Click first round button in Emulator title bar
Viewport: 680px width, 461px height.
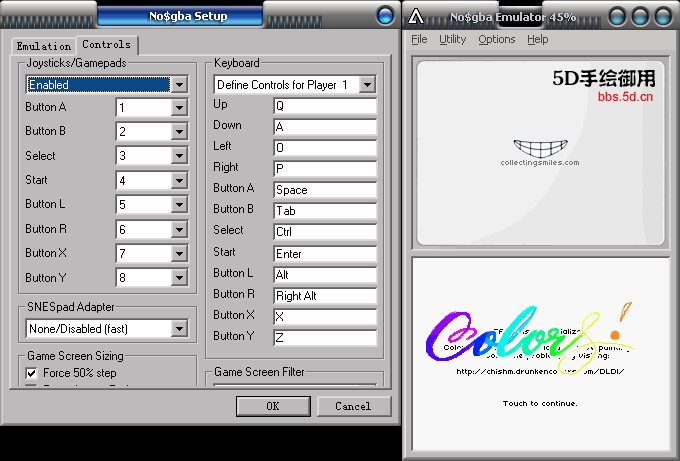[617, 17]
